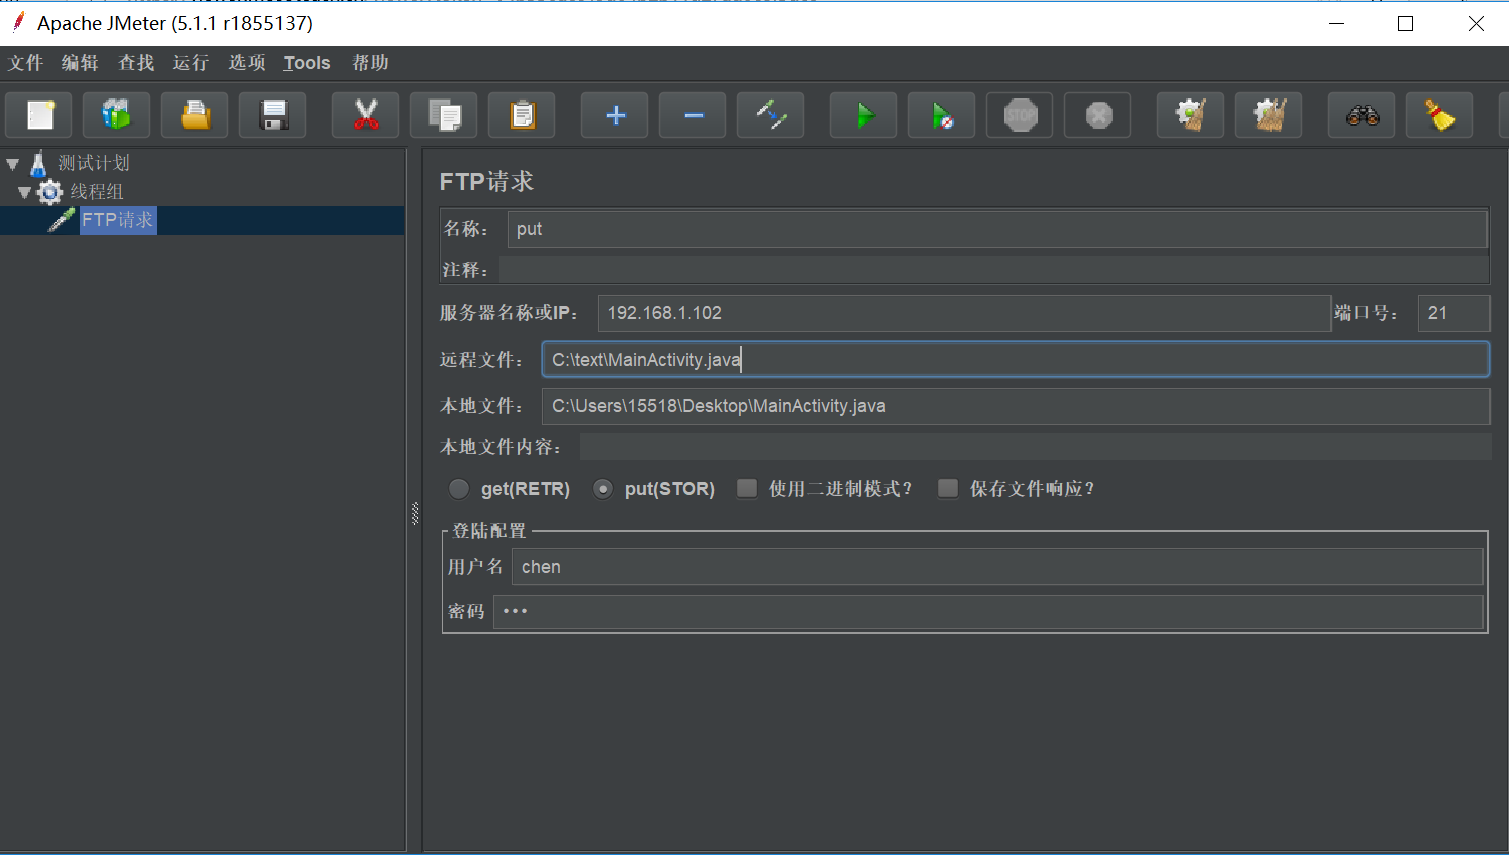This screenshot has width=1509, height=855.
Task: Select the get(RETR) radio button
Action: tap(459, 489)
